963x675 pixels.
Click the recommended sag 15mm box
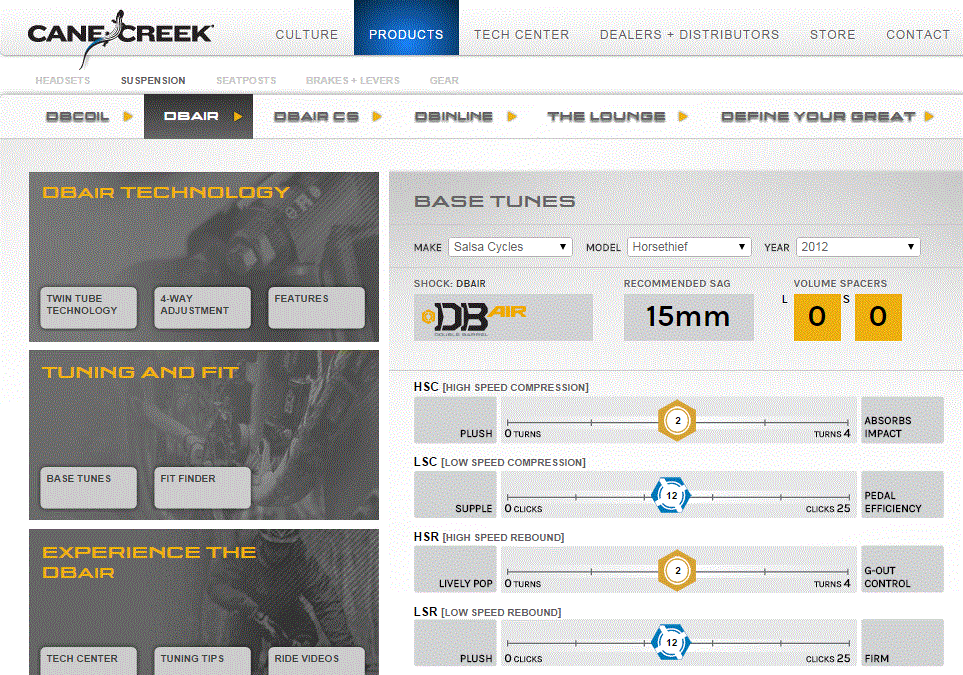click(688, 317)
